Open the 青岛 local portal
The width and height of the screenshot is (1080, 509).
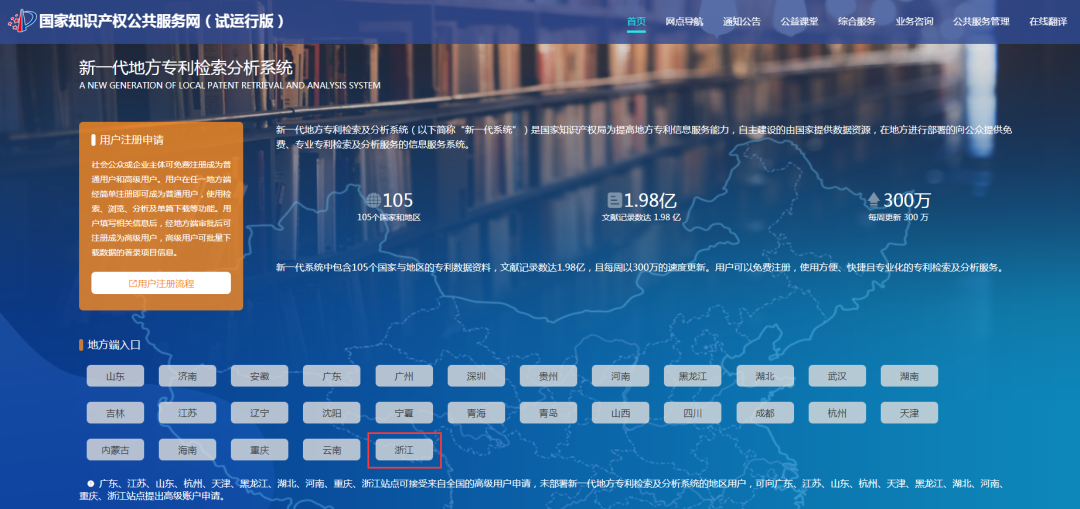[x=548, y=413]
